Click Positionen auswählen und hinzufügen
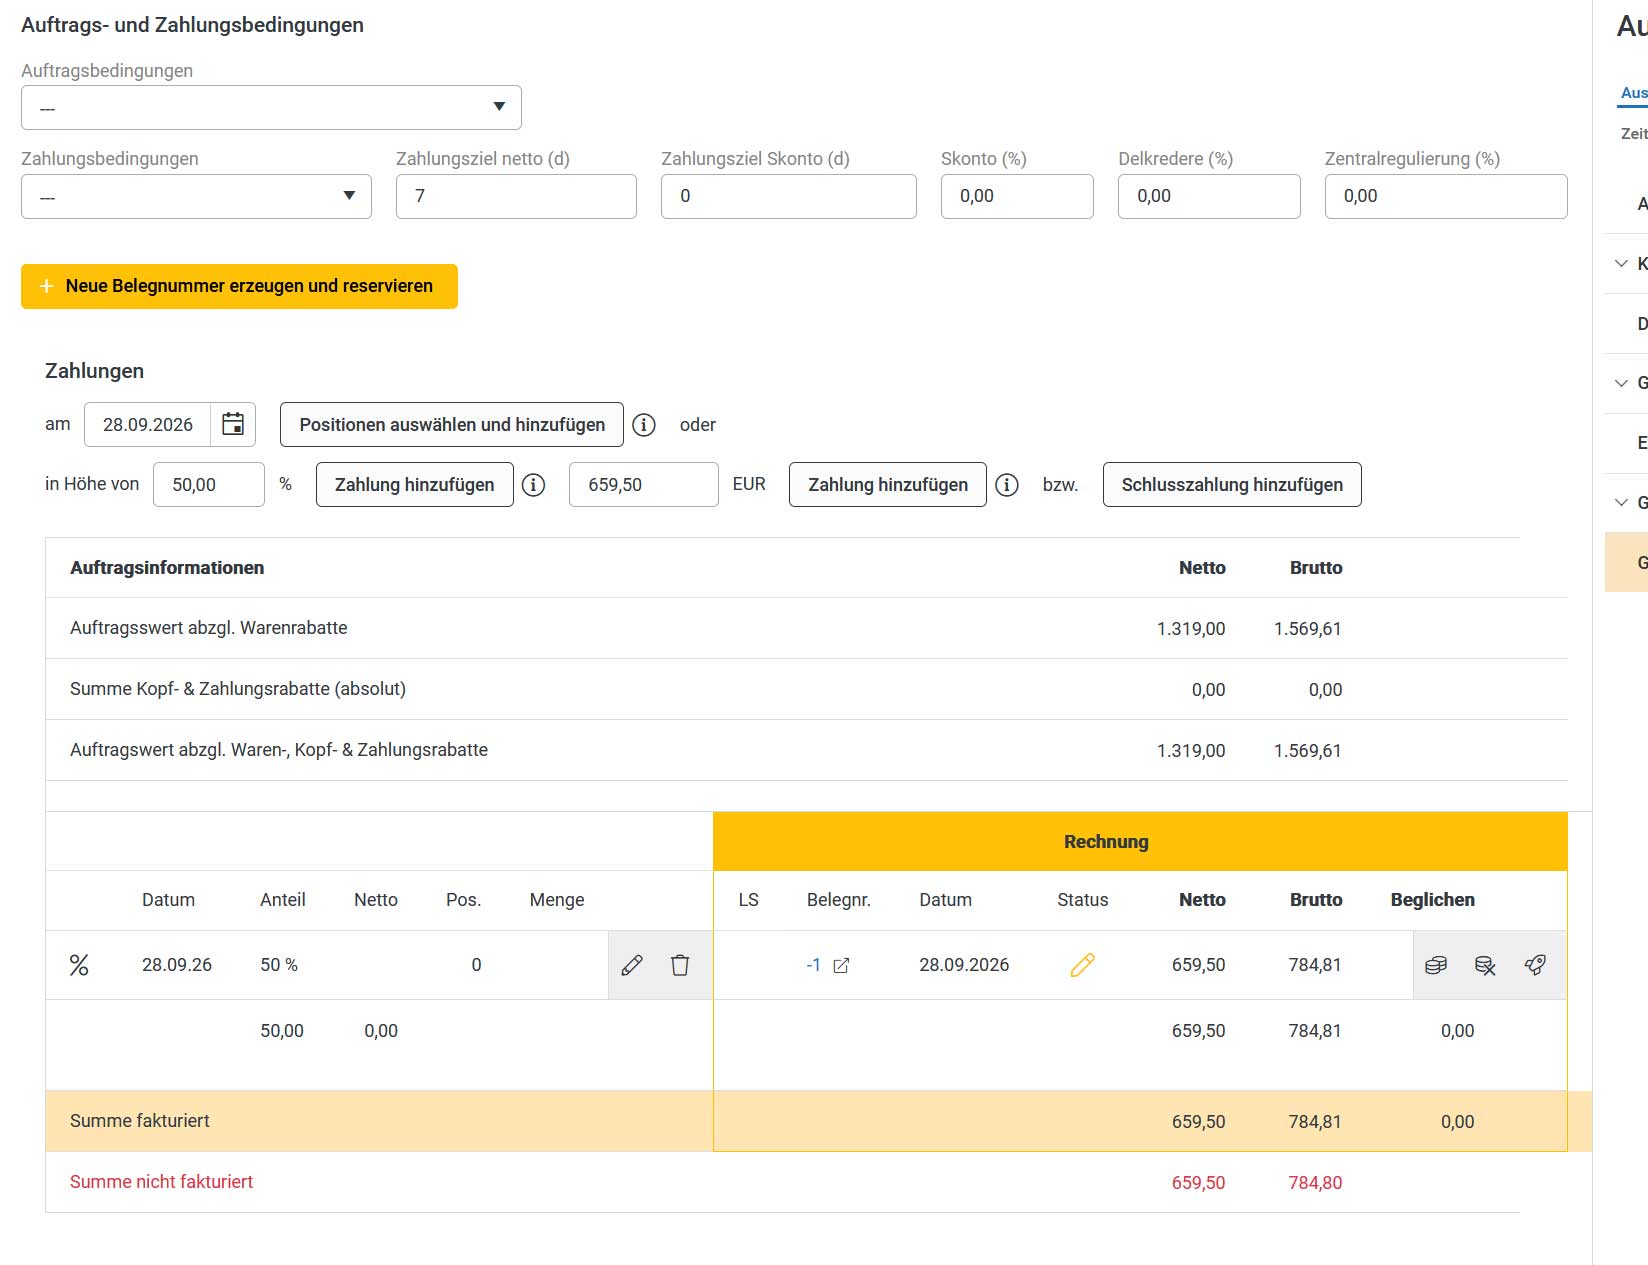 coord(452,425)
